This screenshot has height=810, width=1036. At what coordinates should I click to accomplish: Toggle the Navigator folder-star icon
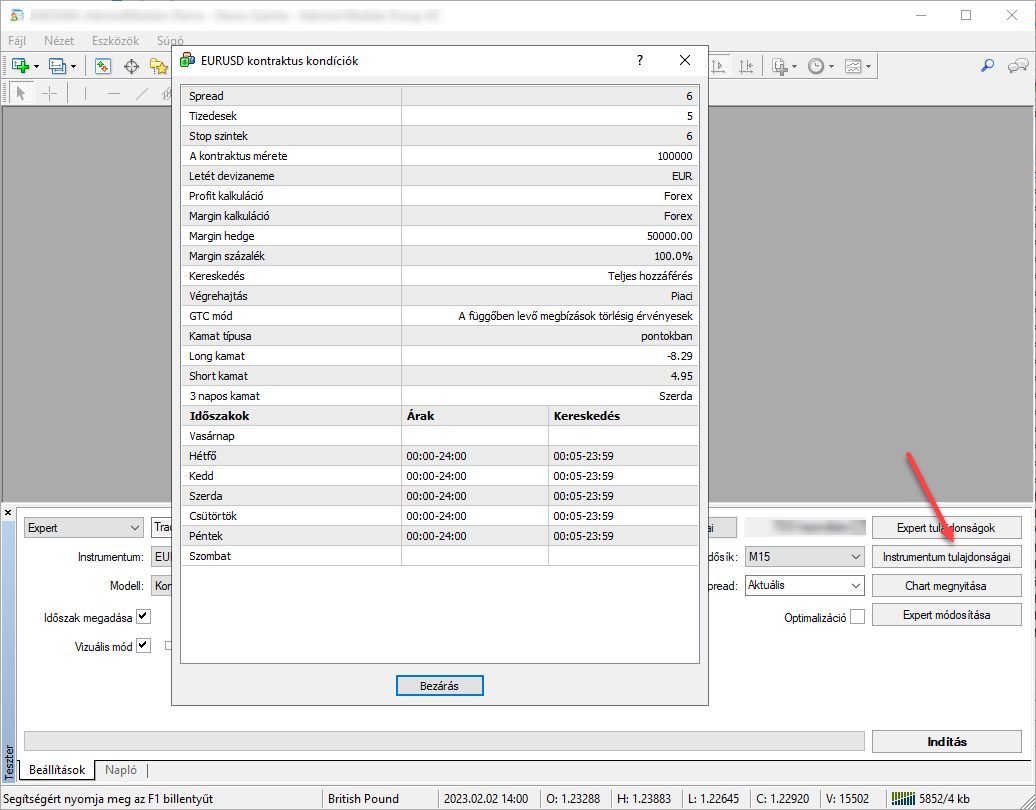159,66
